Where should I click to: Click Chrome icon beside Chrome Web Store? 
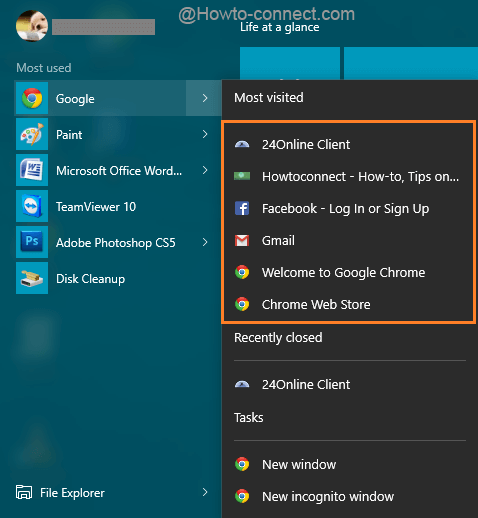pos(242,304)
